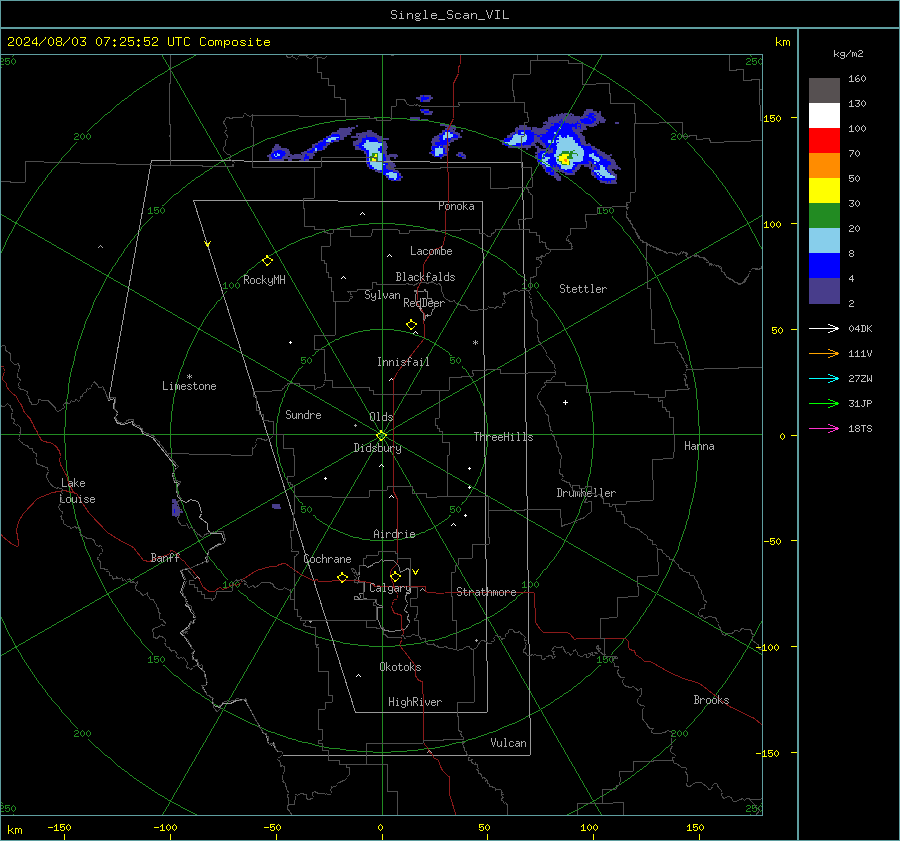900x841 pixels.
Task: Click the gray 130-160 kg/m2 legend swatch
Action: tap(824, 90)
